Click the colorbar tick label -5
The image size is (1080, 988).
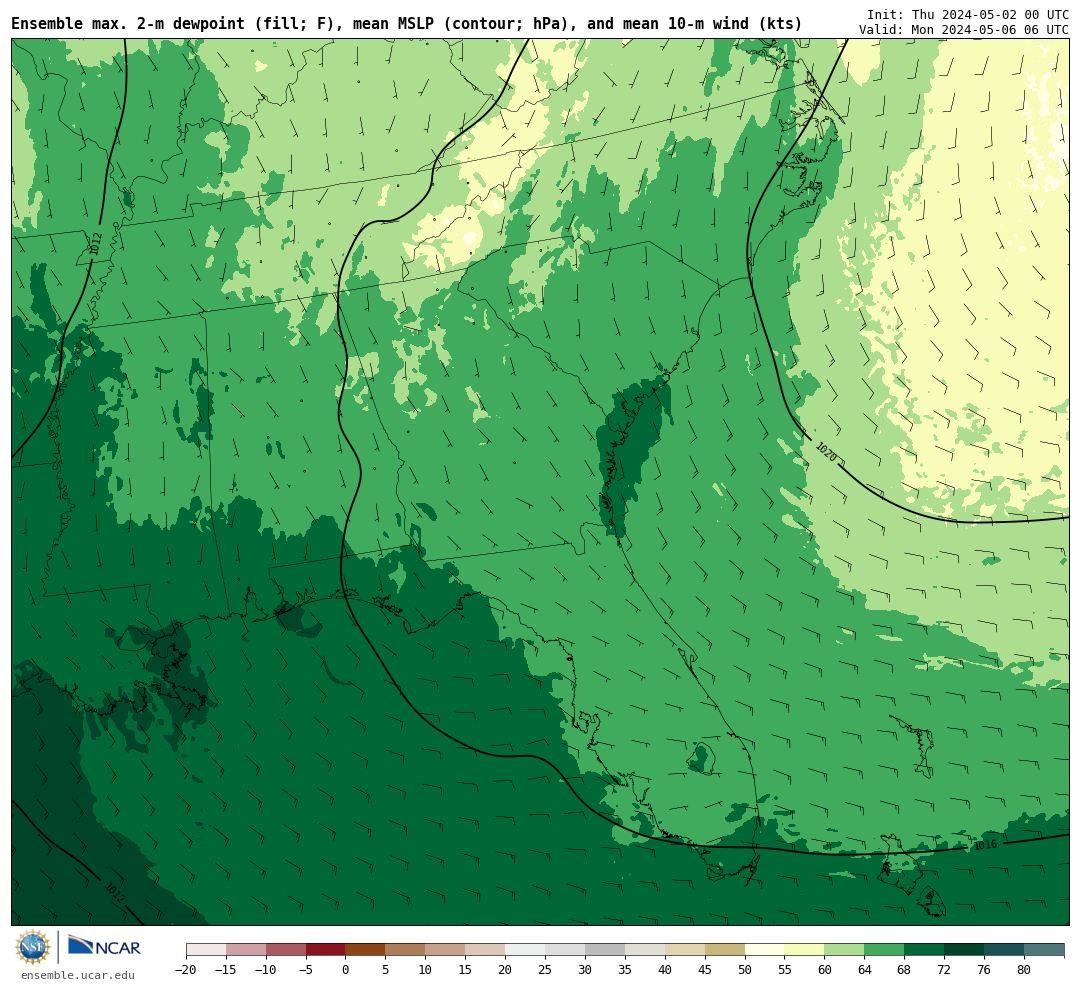[x=305, y=970]
